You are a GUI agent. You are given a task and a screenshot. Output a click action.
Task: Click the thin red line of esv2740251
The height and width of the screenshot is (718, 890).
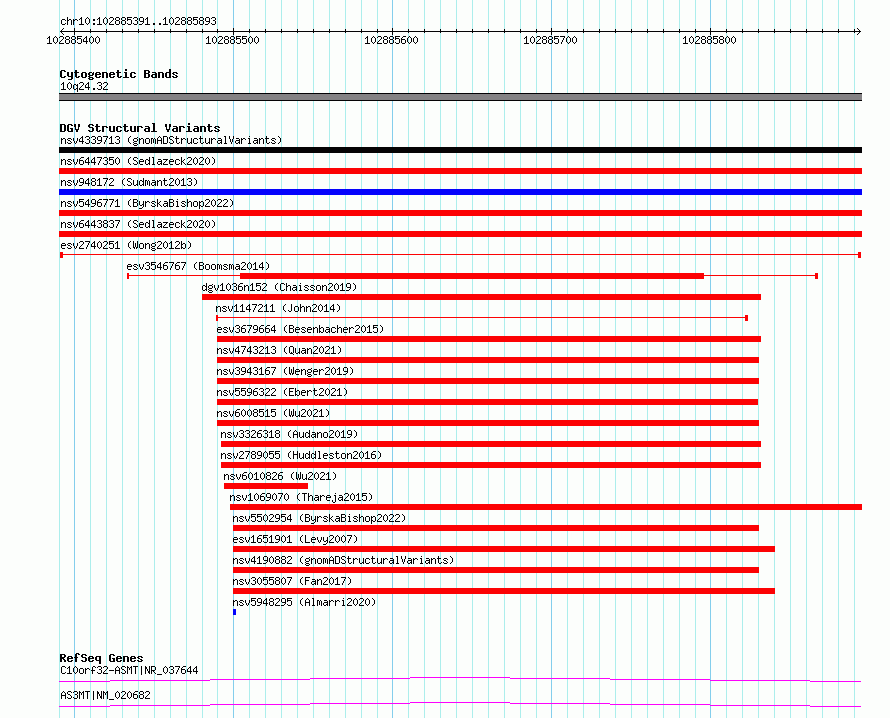point(460,255)
